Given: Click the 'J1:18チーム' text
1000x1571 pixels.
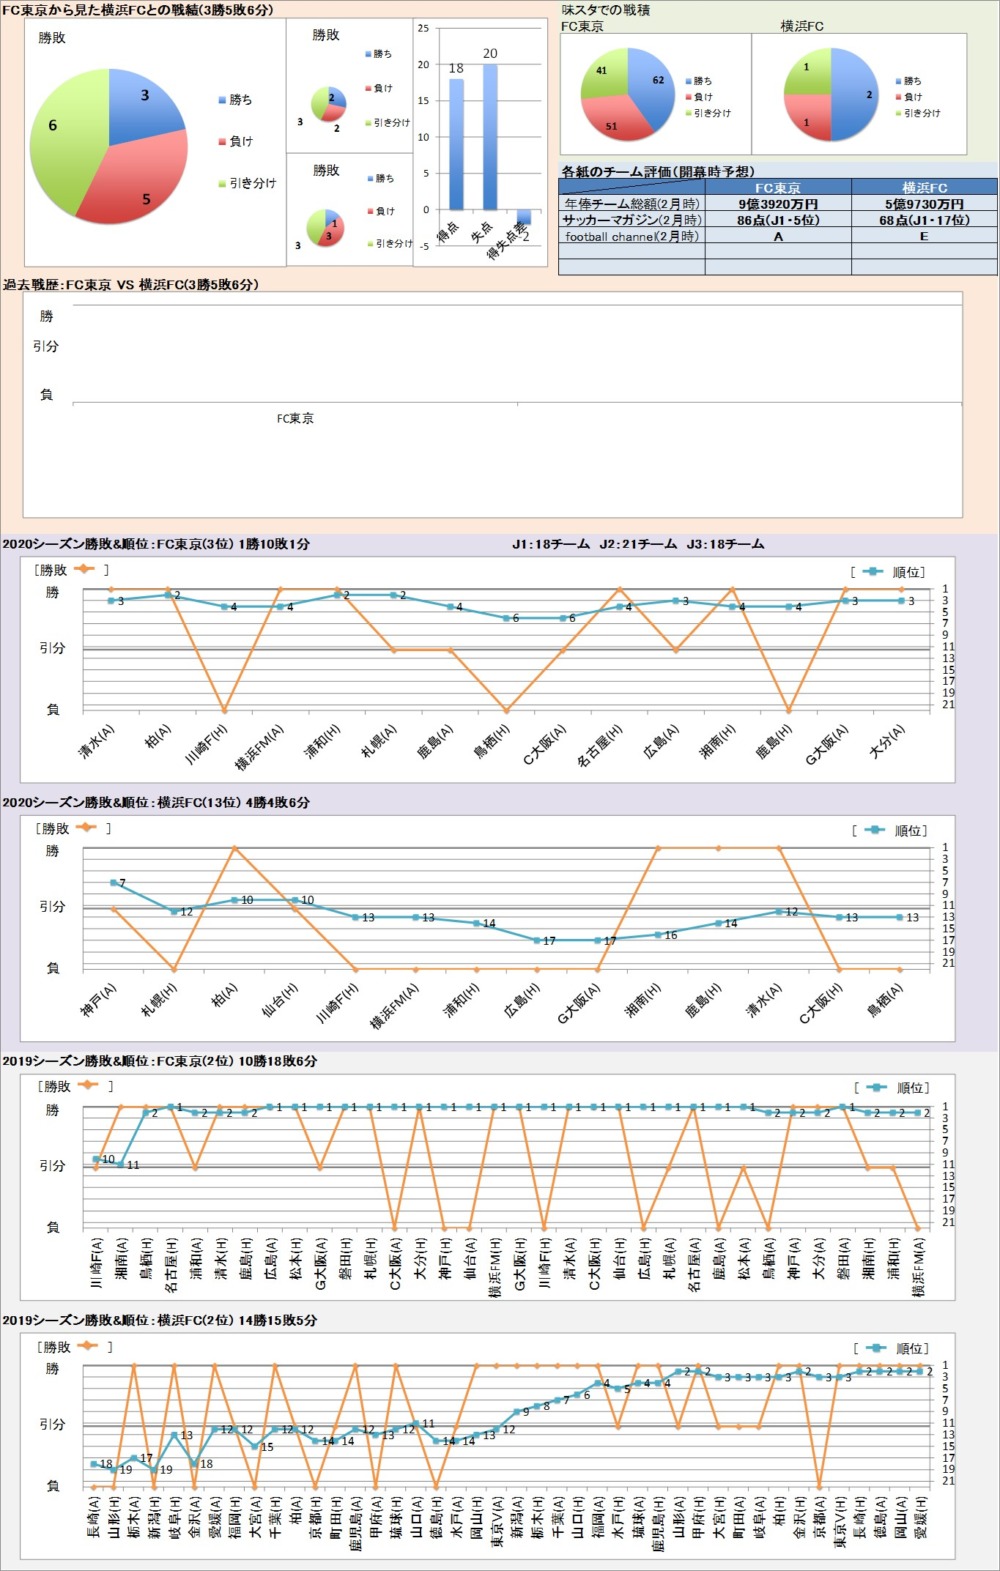Looking at the screenshot, I should coord(551,544).
